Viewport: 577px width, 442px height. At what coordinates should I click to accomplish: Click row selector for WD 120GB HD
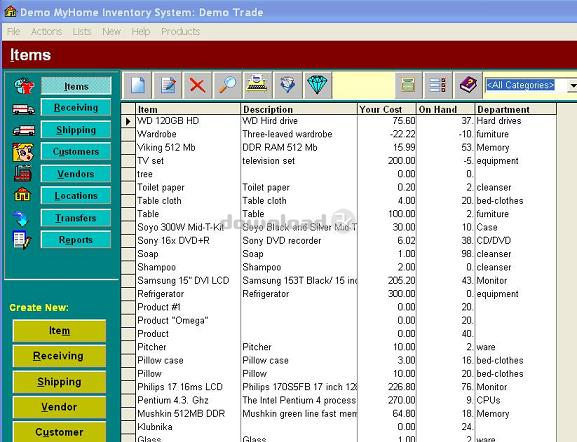pos(128,121)
